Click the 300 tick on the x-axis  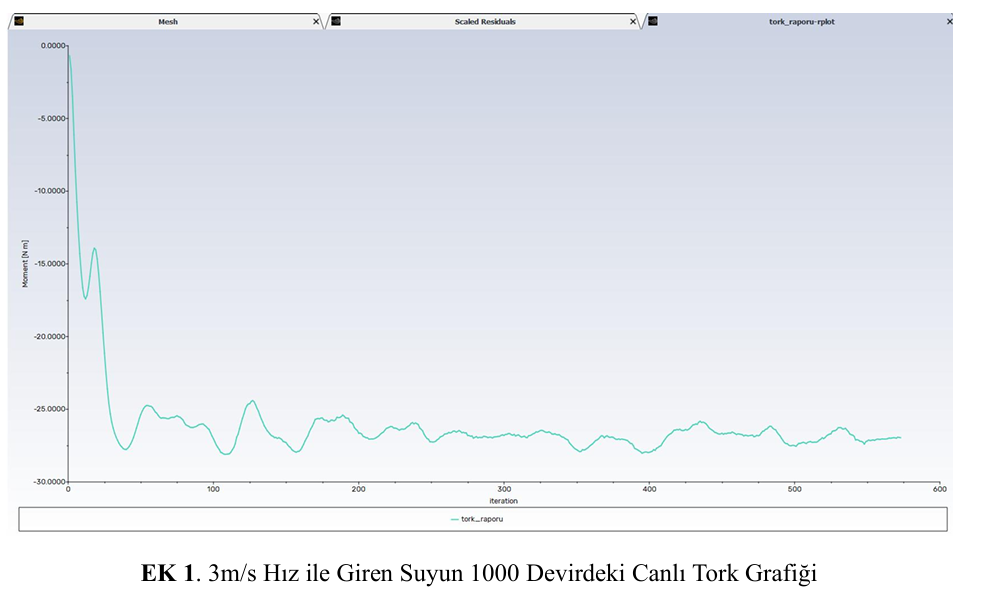tap(503, 489)
